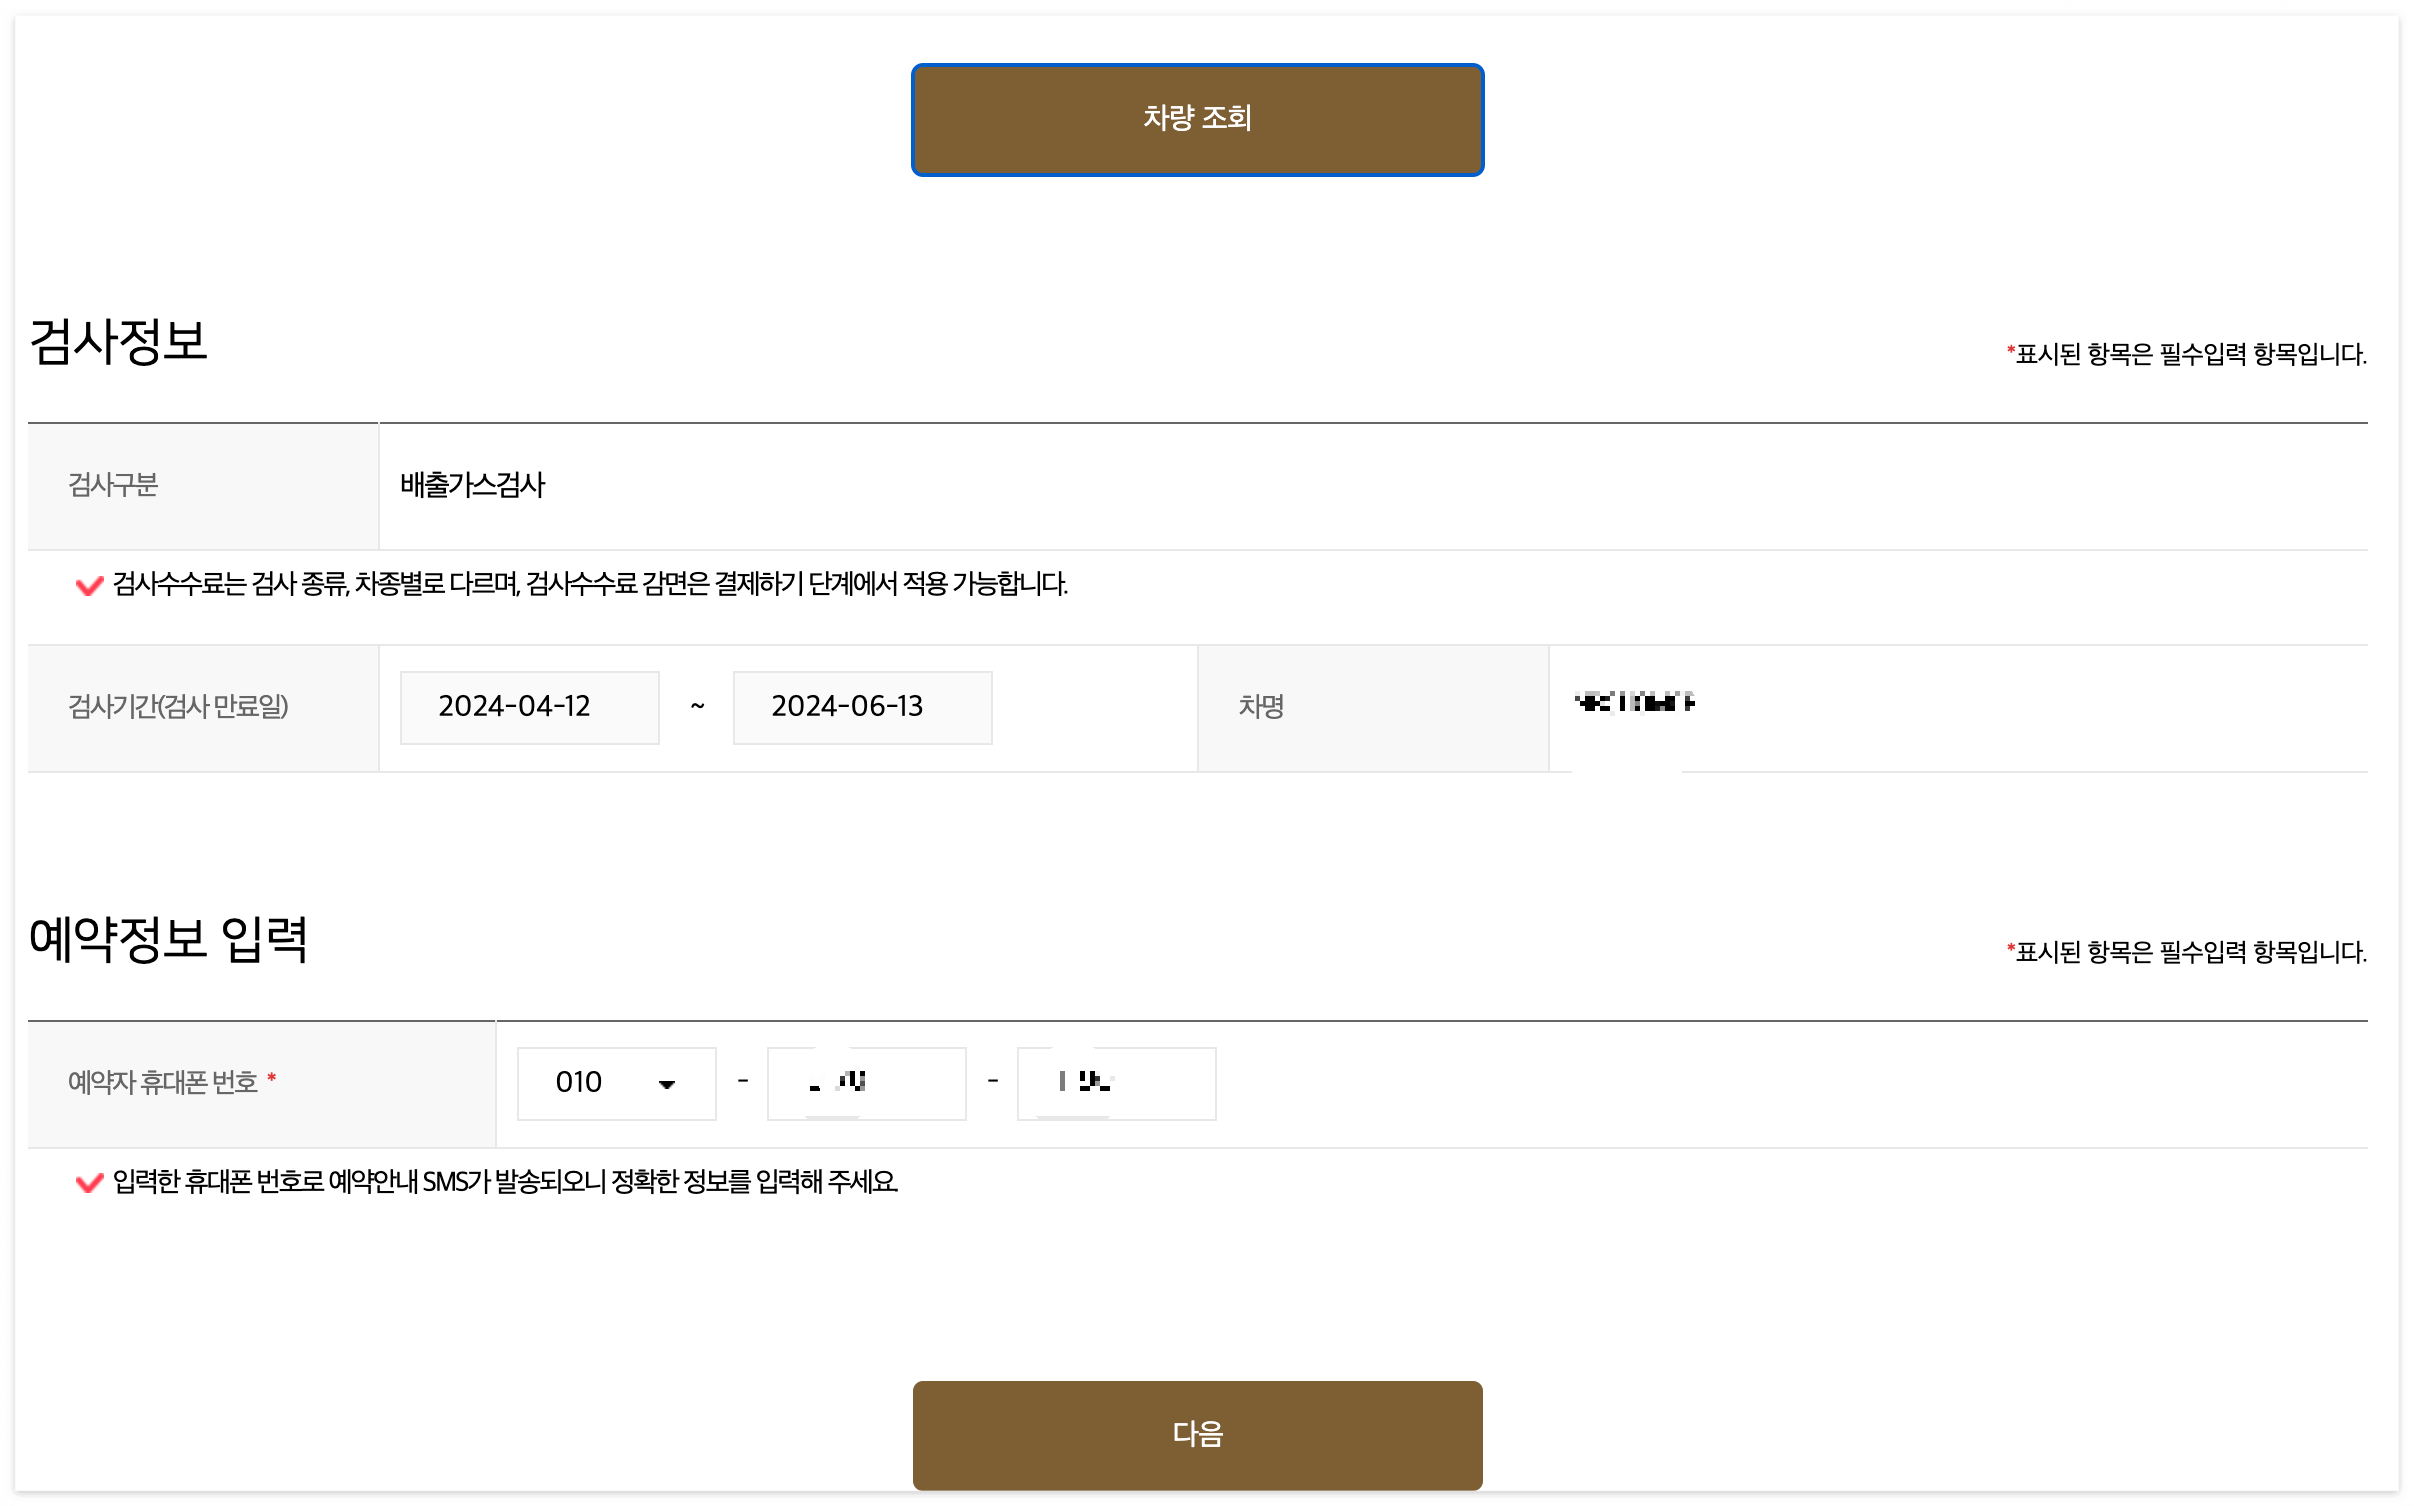Click the 검사구분 label cell
The width and height of the screenshot is (2414, 1506).
[113, 485]
